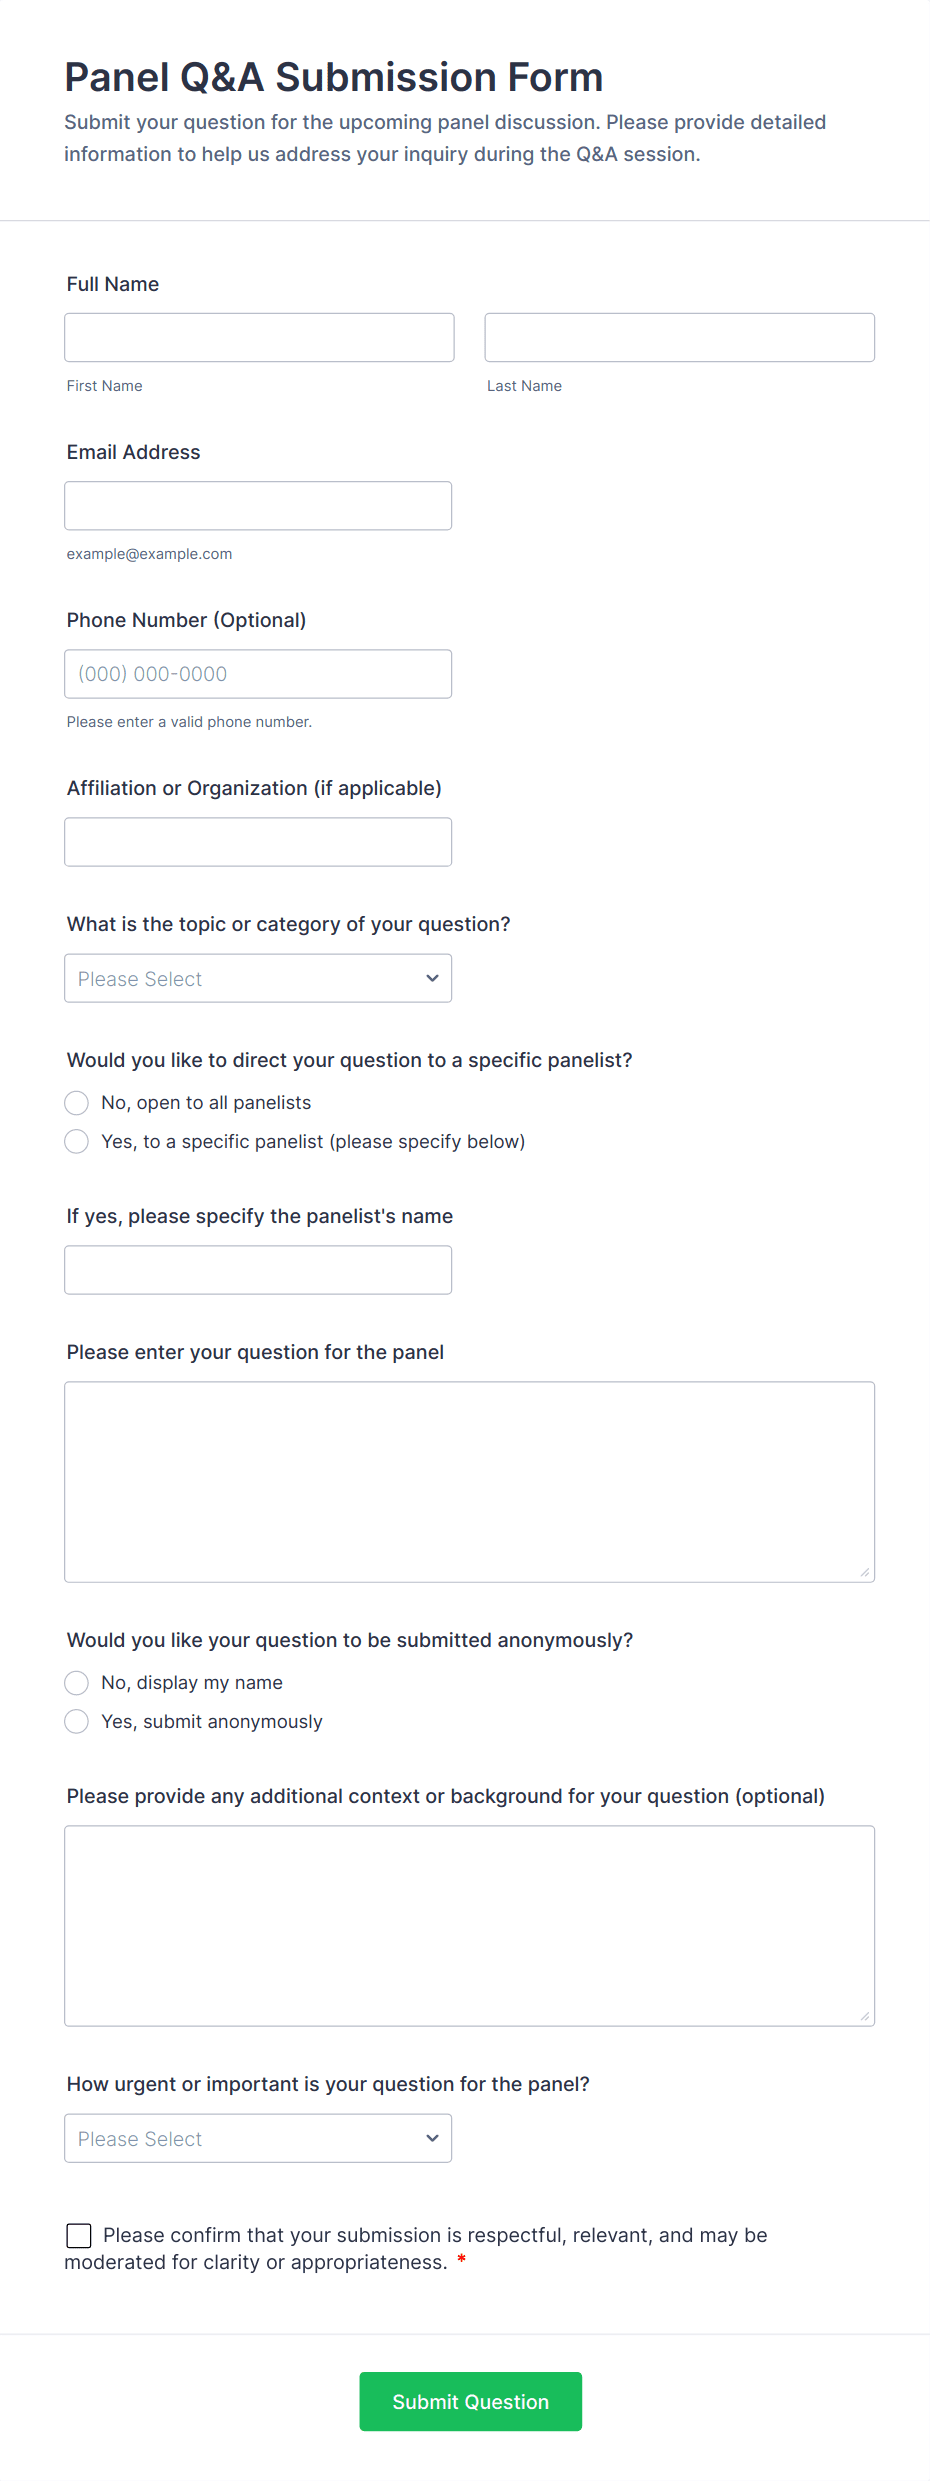Screen dimensions: 930x2481
Task: Choose "No, display my name" option
Action: pyautogui.click(x=77, y=1682)
